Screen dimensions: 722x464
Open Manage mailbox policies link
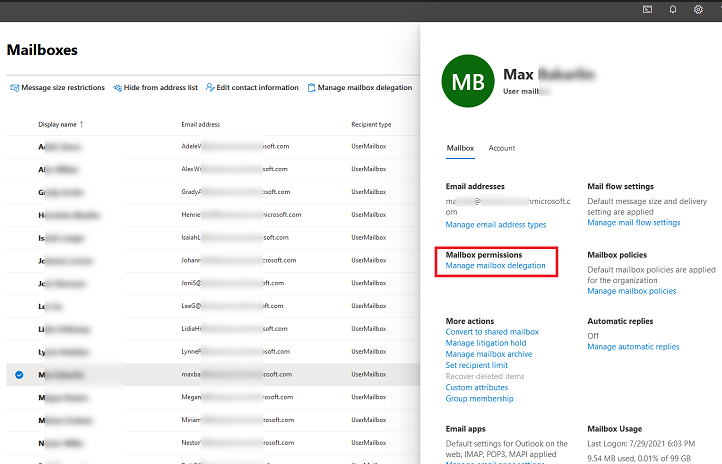pyautogui.click(x=631, y=291)
